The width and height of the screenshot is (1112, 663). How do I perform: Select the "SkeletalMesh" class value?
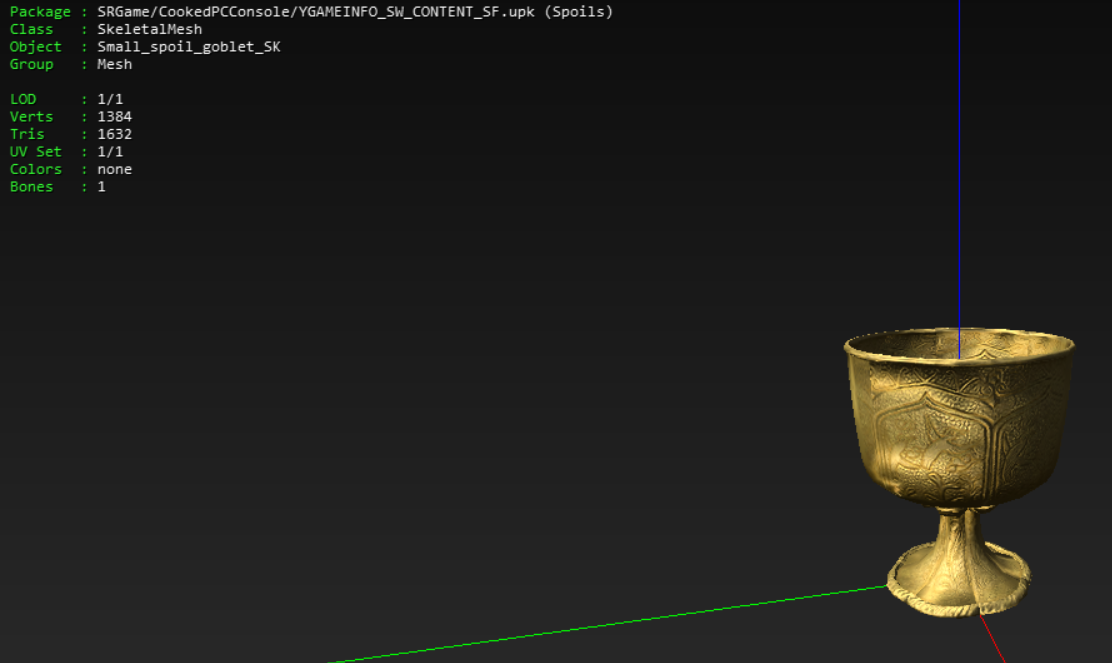[x=150, y=29]
